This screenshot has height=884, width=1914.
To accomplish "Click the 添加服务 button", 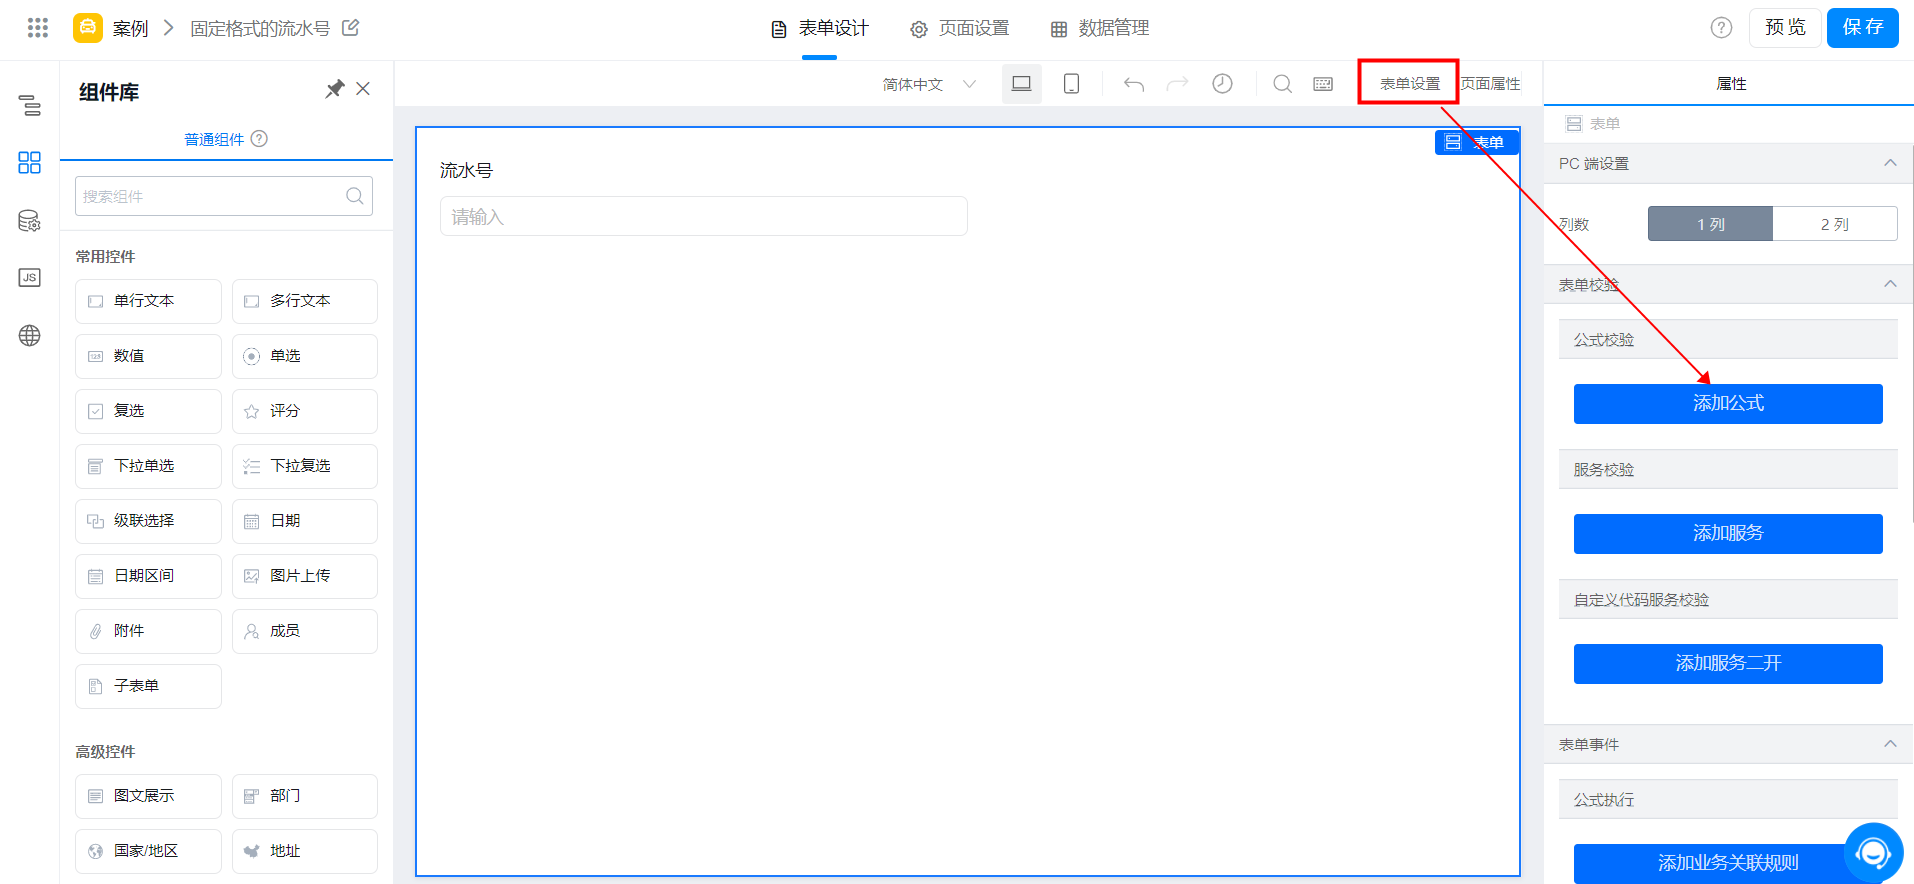I will point(1728,534).
